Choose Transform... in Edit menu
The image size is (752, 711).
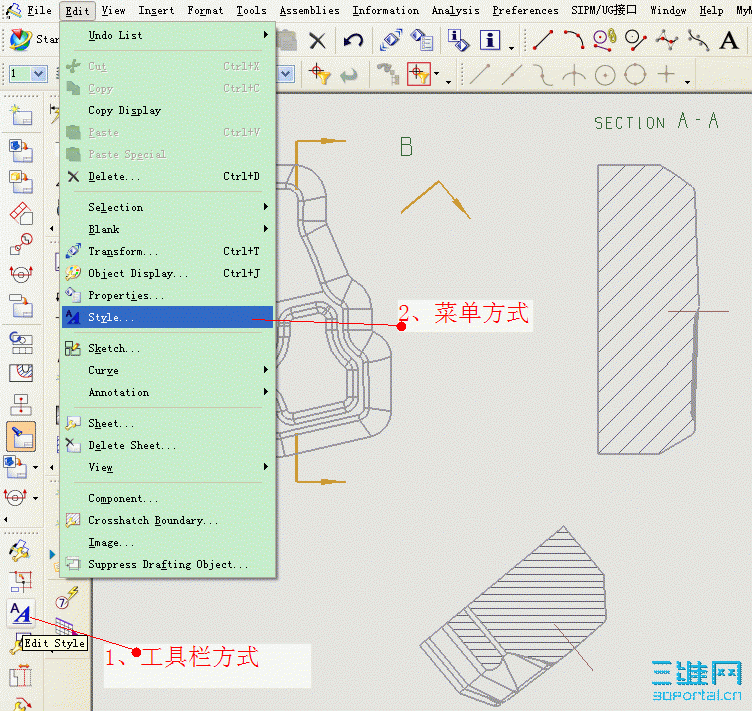click(167, 251)
